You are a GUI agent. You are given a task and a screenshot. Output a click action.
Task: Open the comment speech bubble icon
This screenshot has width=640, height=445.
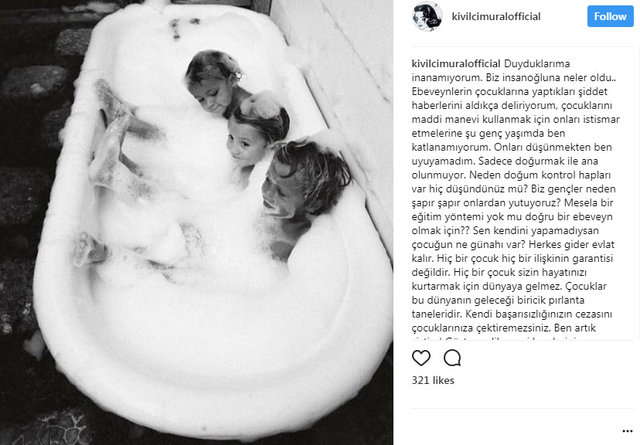coord(452,358)
